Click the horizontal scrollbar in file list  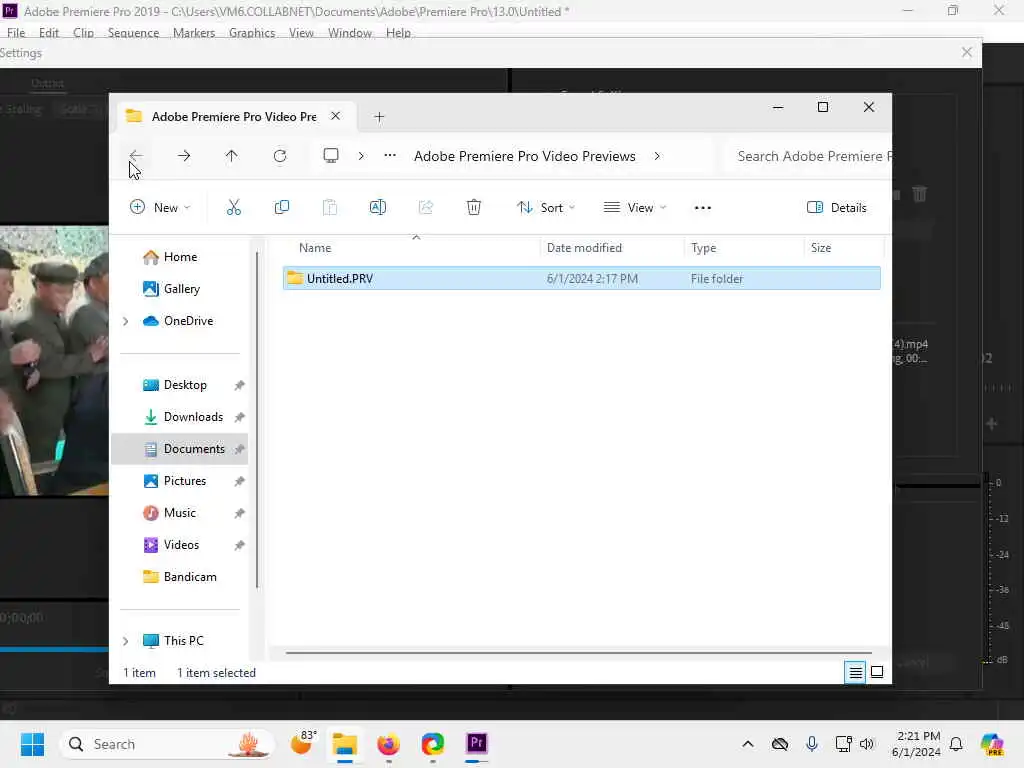pos(578,652)
